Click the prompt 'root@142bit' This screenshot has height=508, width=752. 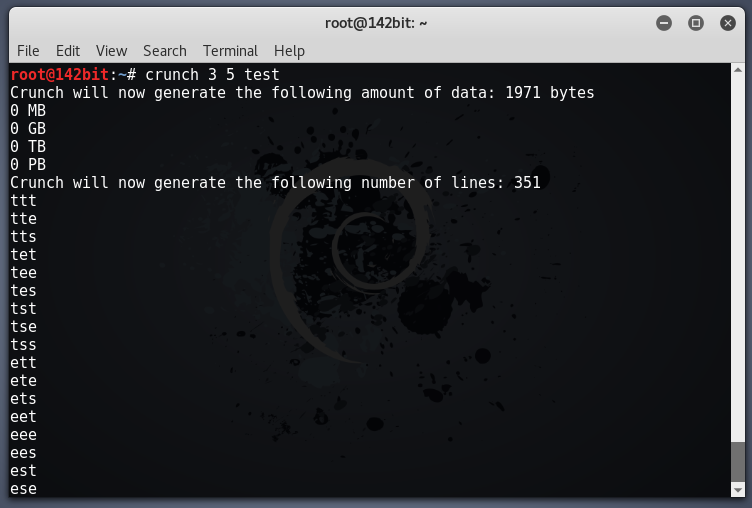pyautogui.click(x=59, y=75)
